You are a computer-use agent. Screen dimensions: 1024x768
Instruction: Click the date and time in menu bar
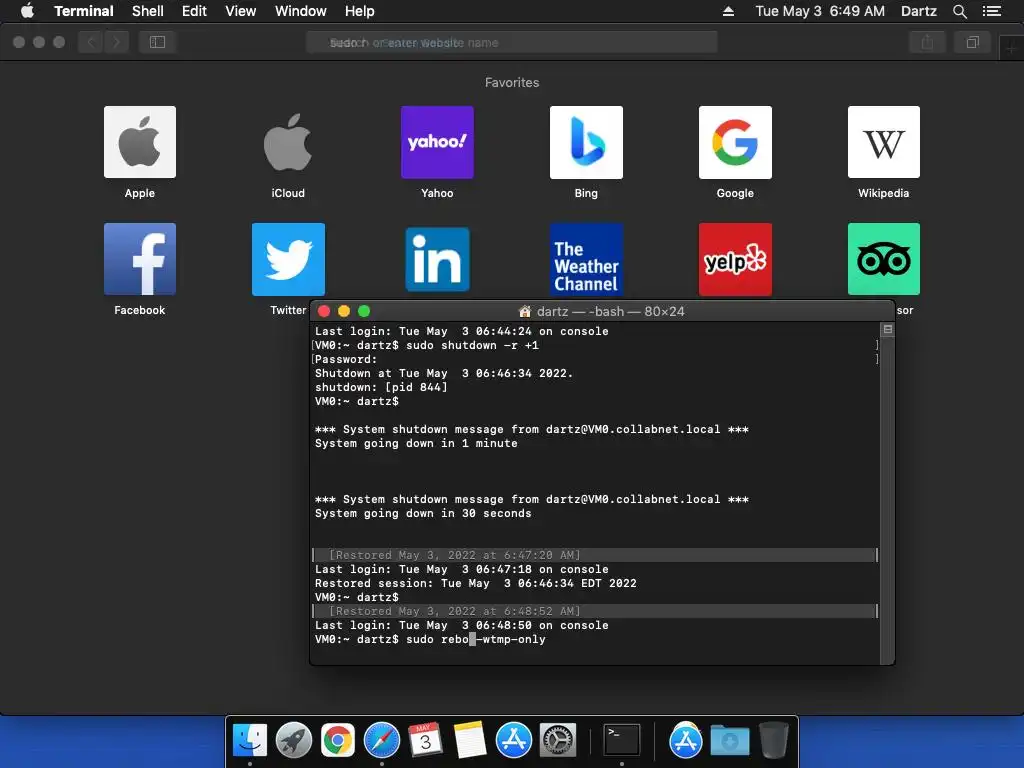(x=820, y=11)
